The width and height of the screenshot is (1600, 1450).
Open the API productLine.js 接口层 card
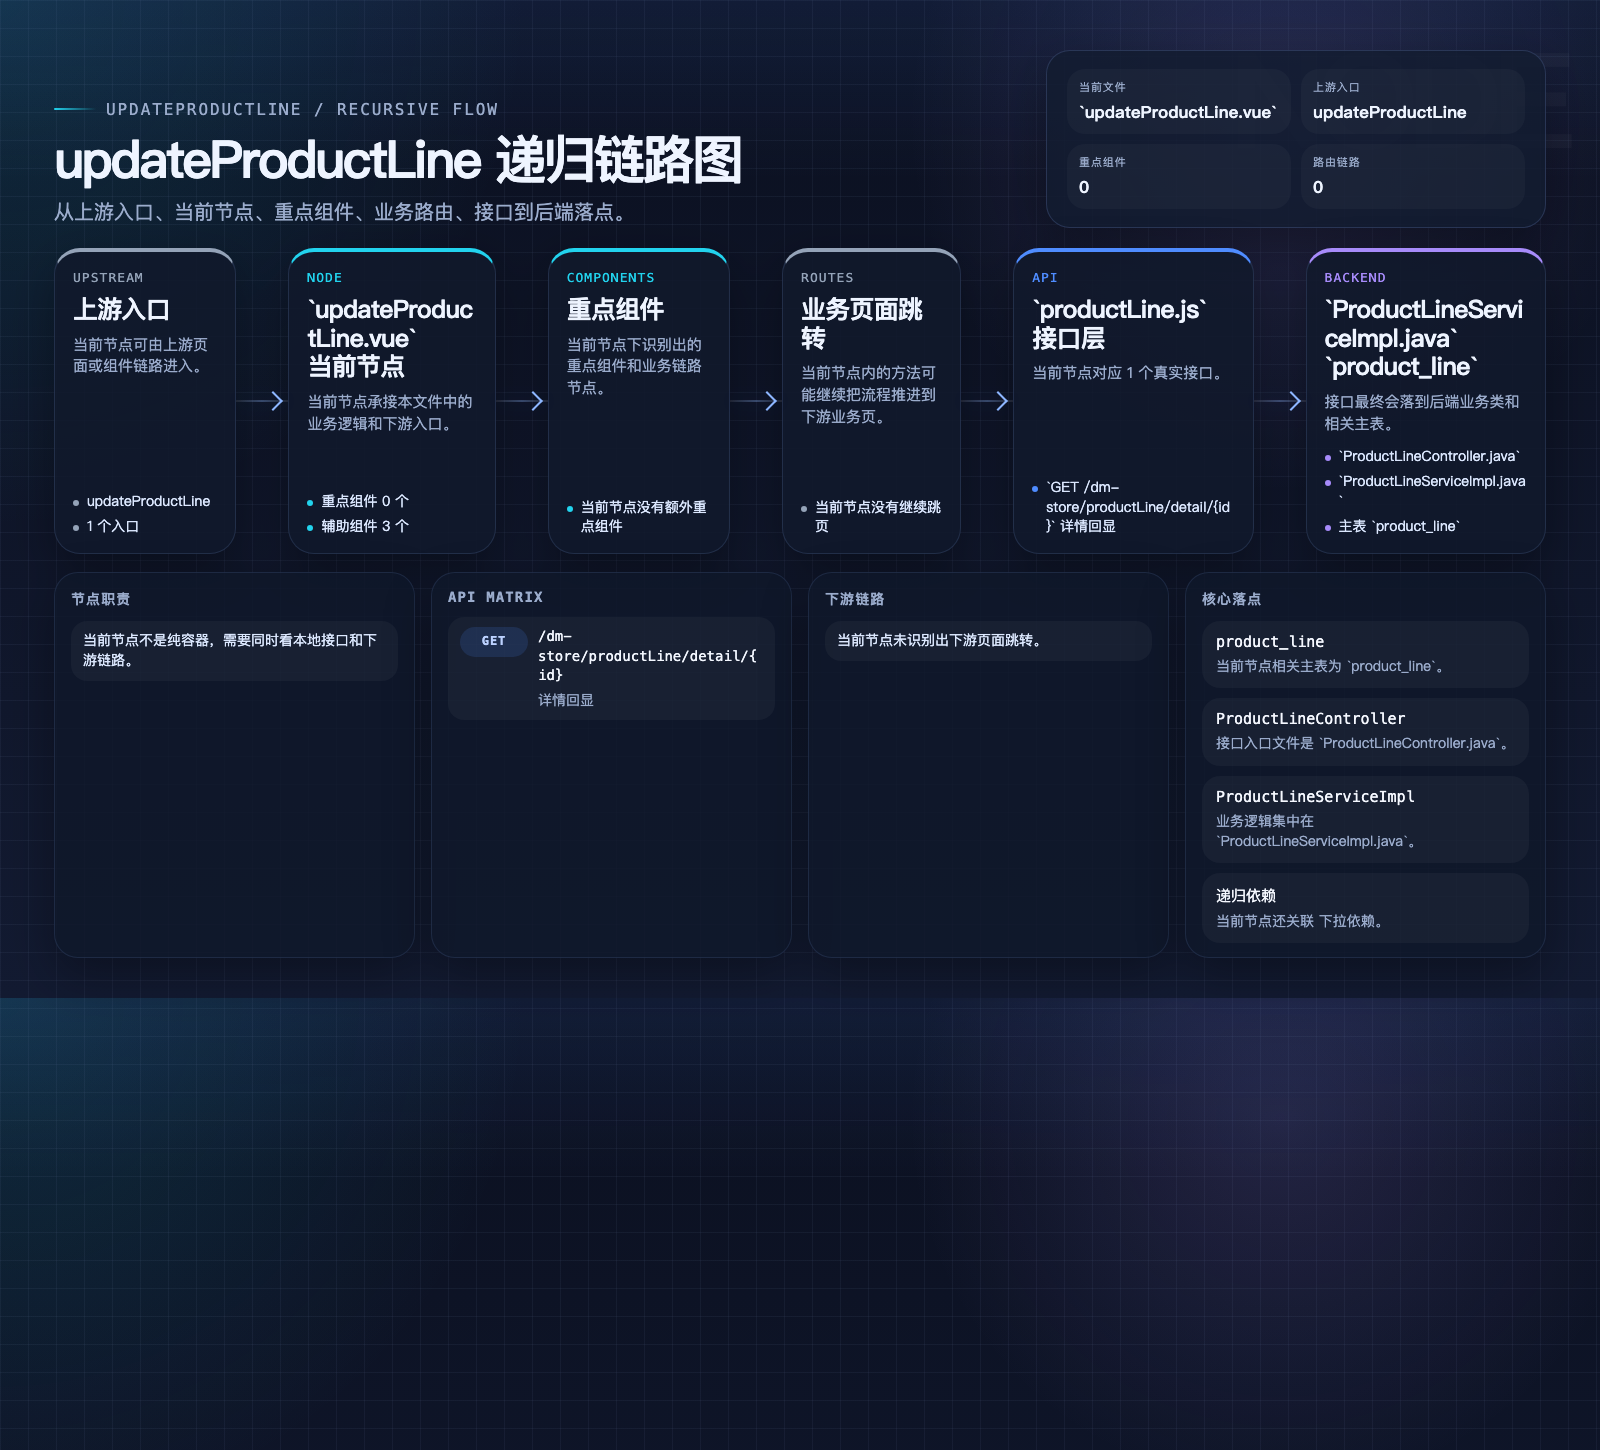[1133, 401]
